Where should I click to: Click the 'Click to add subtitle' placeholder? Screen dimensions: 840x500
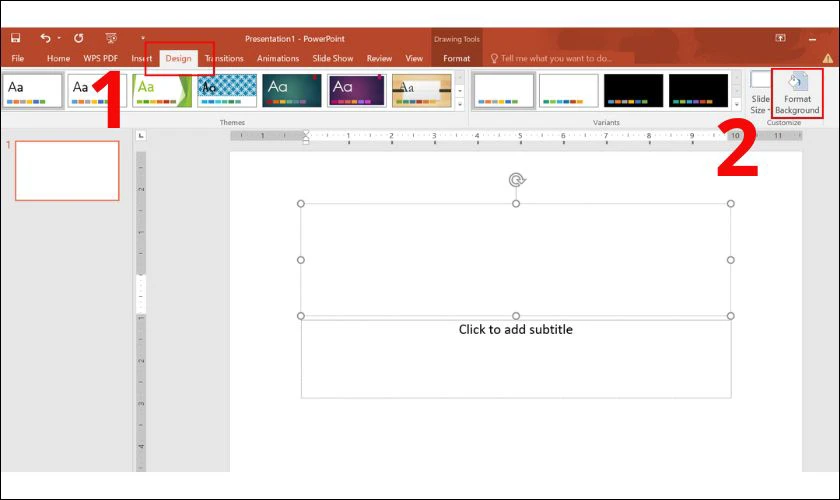tap(516, 330)
